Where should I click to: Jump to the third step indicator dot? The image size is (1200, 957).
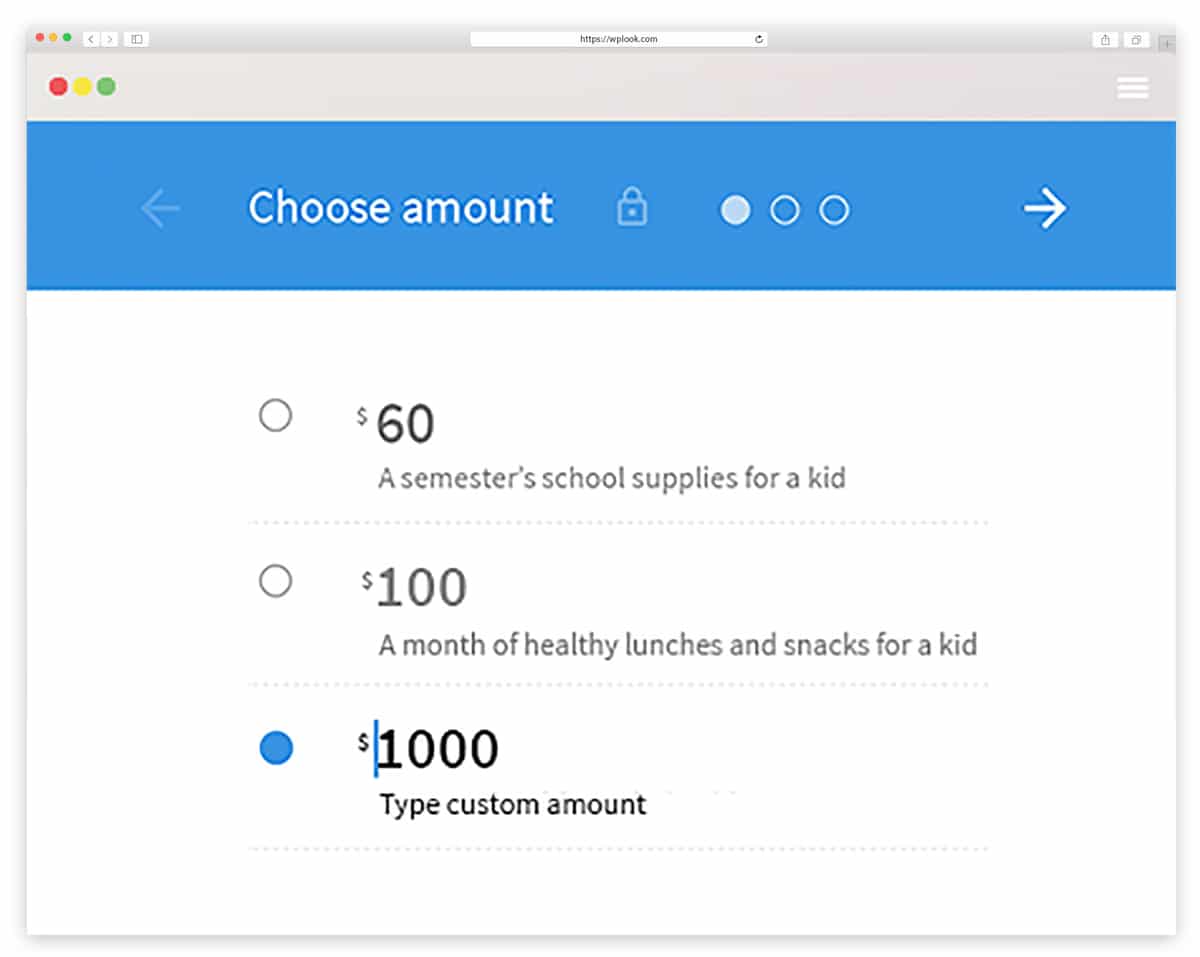point(834,210)
